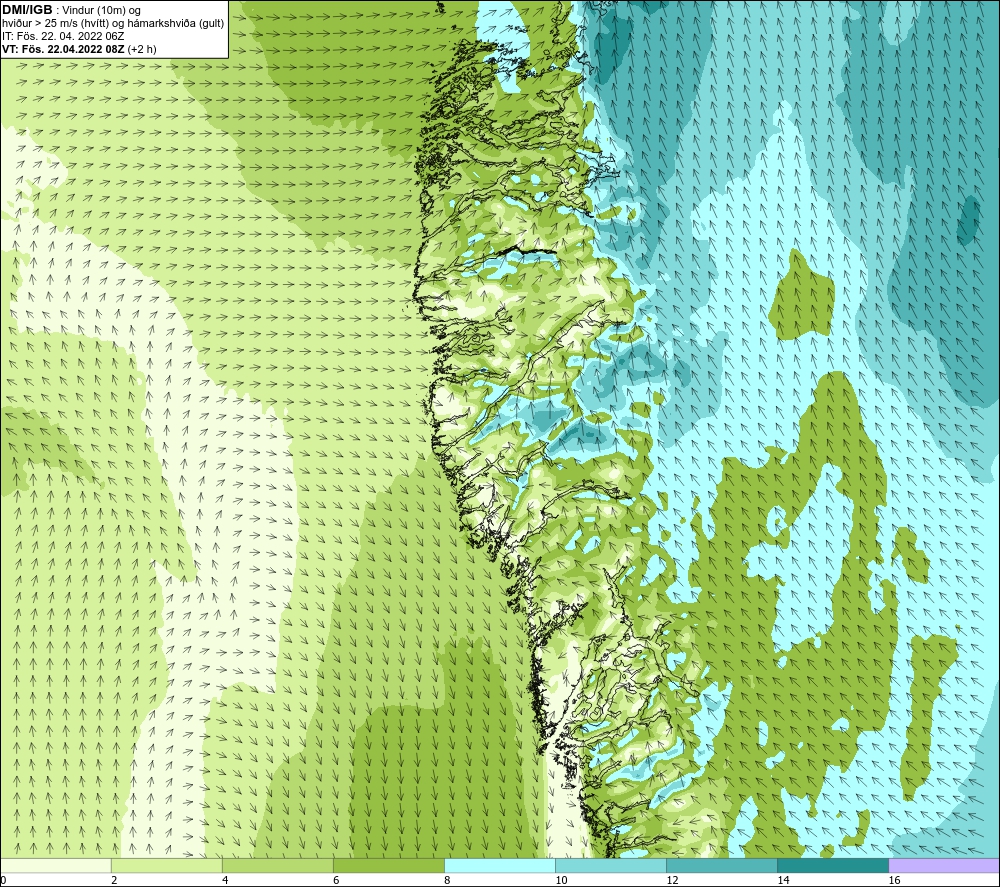Click the purple legend swatch above 16

click(945, 865)
